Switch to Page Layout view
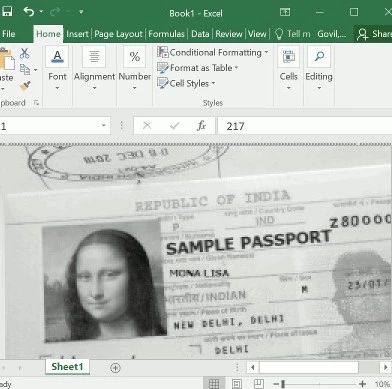Image resolution: width=392 pixels, height=389 pixels. point(237,384)
